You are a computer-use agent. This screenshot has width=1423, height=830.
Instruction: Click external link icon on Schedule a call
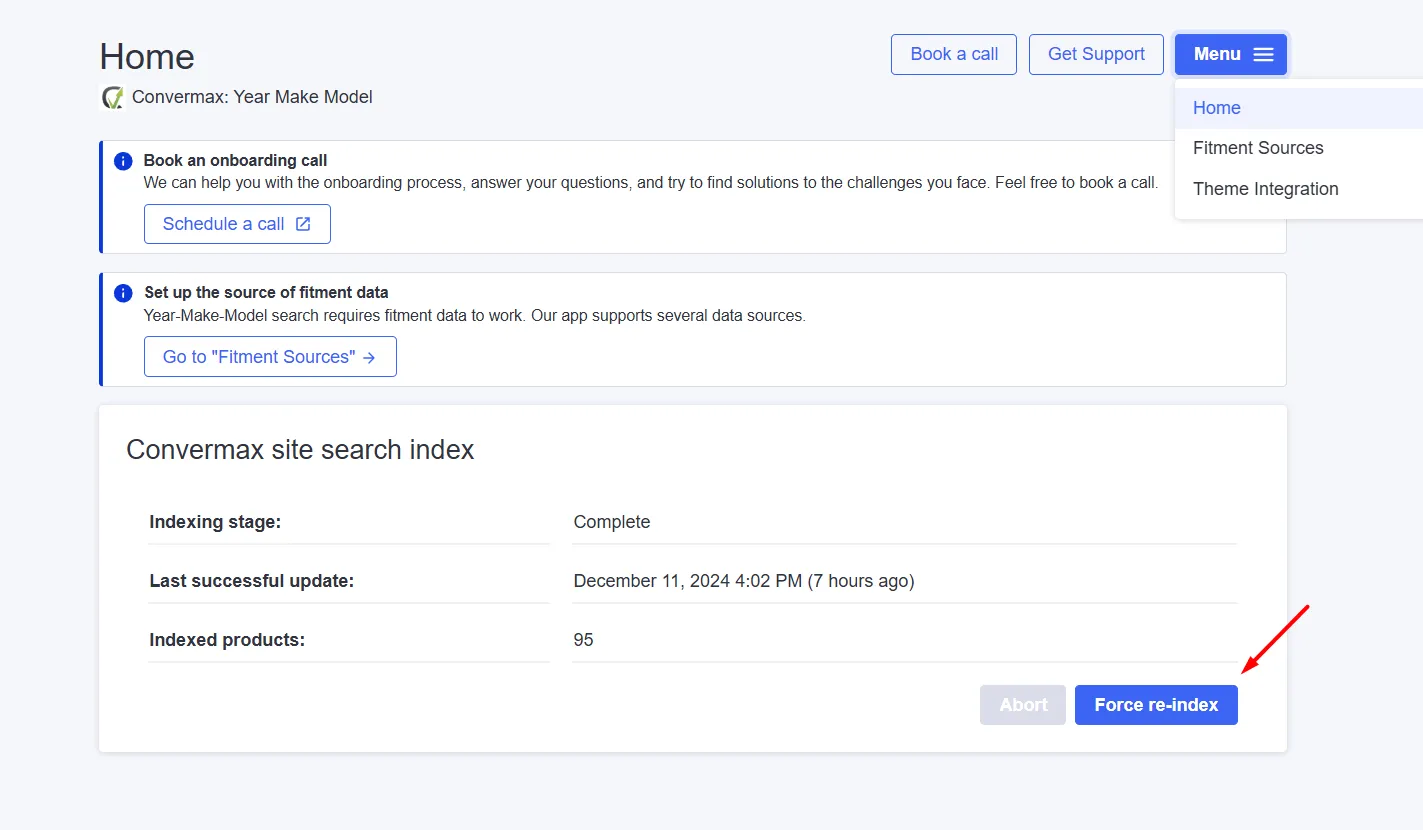click(303, 224)
